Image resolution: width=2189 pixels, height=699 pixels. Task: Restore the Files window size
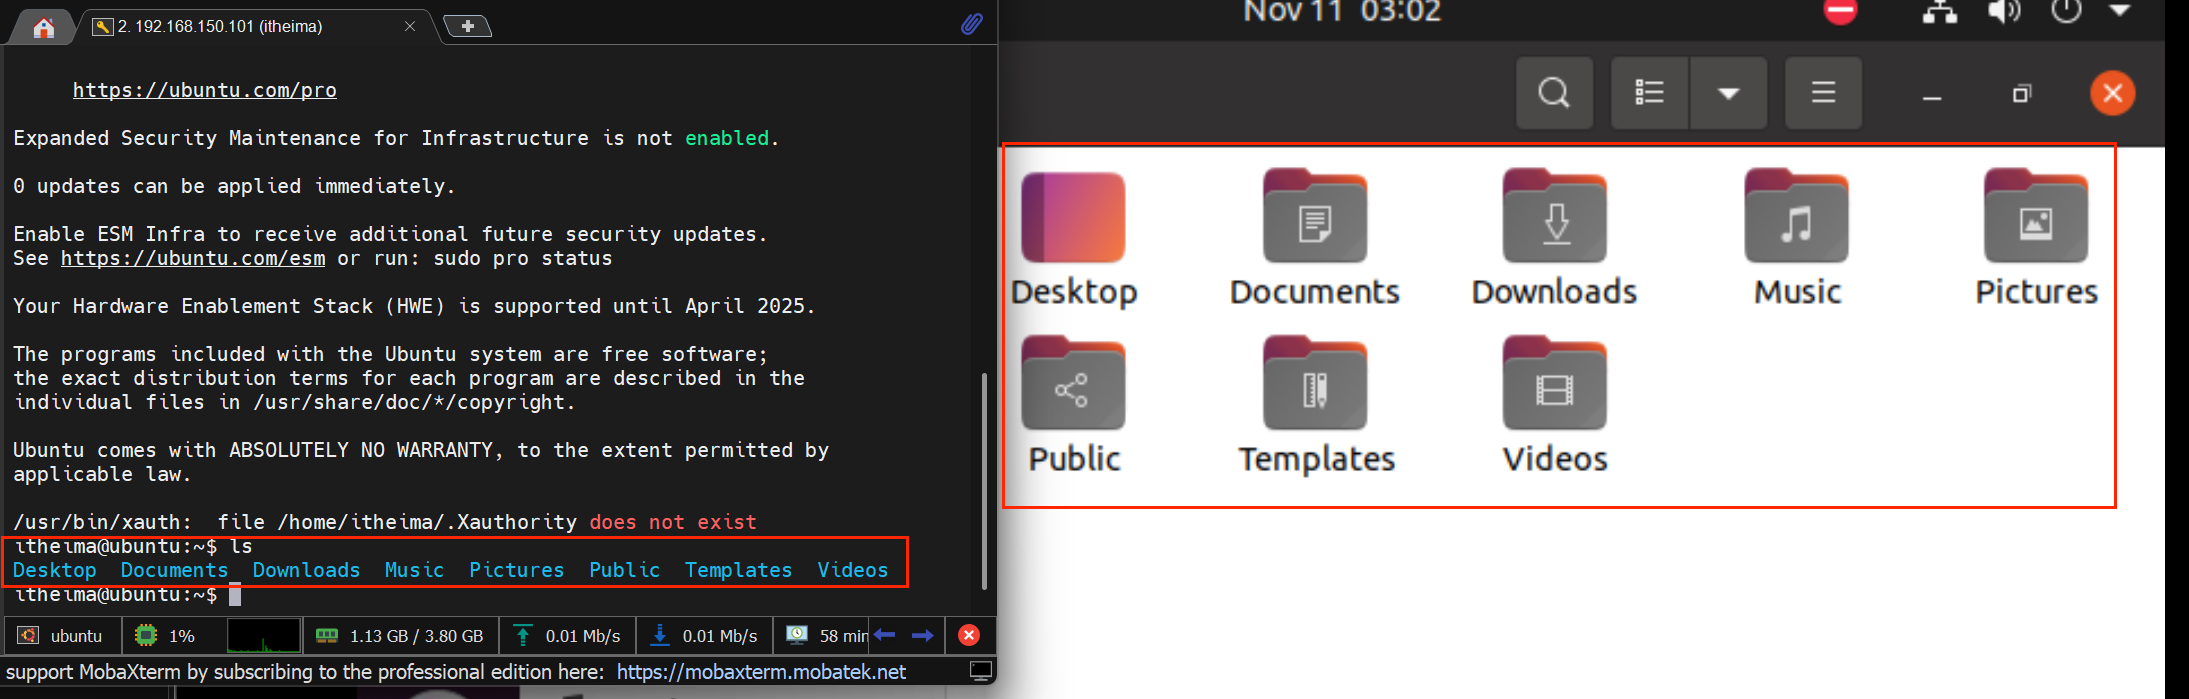pyautogui.click(x=2022, y=93)
